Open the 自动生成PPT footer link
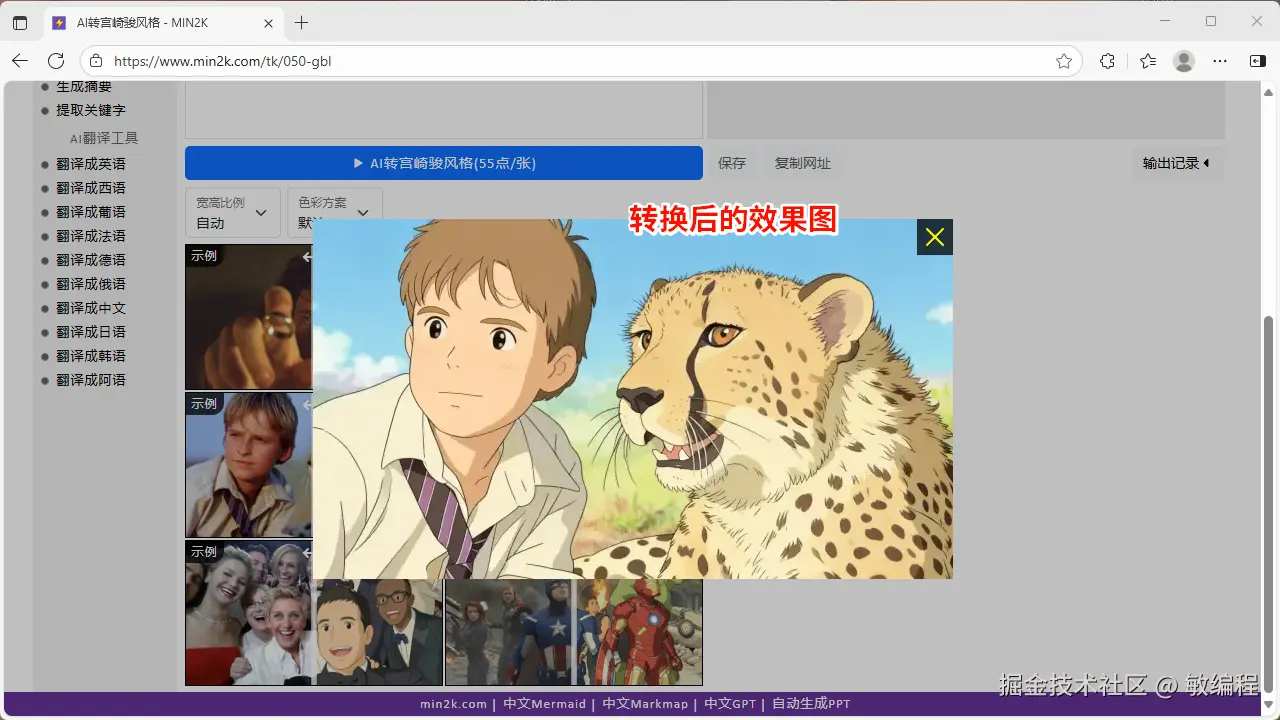Image resolution: width=1280 pixels, height=720 pixels. (811, 704)
